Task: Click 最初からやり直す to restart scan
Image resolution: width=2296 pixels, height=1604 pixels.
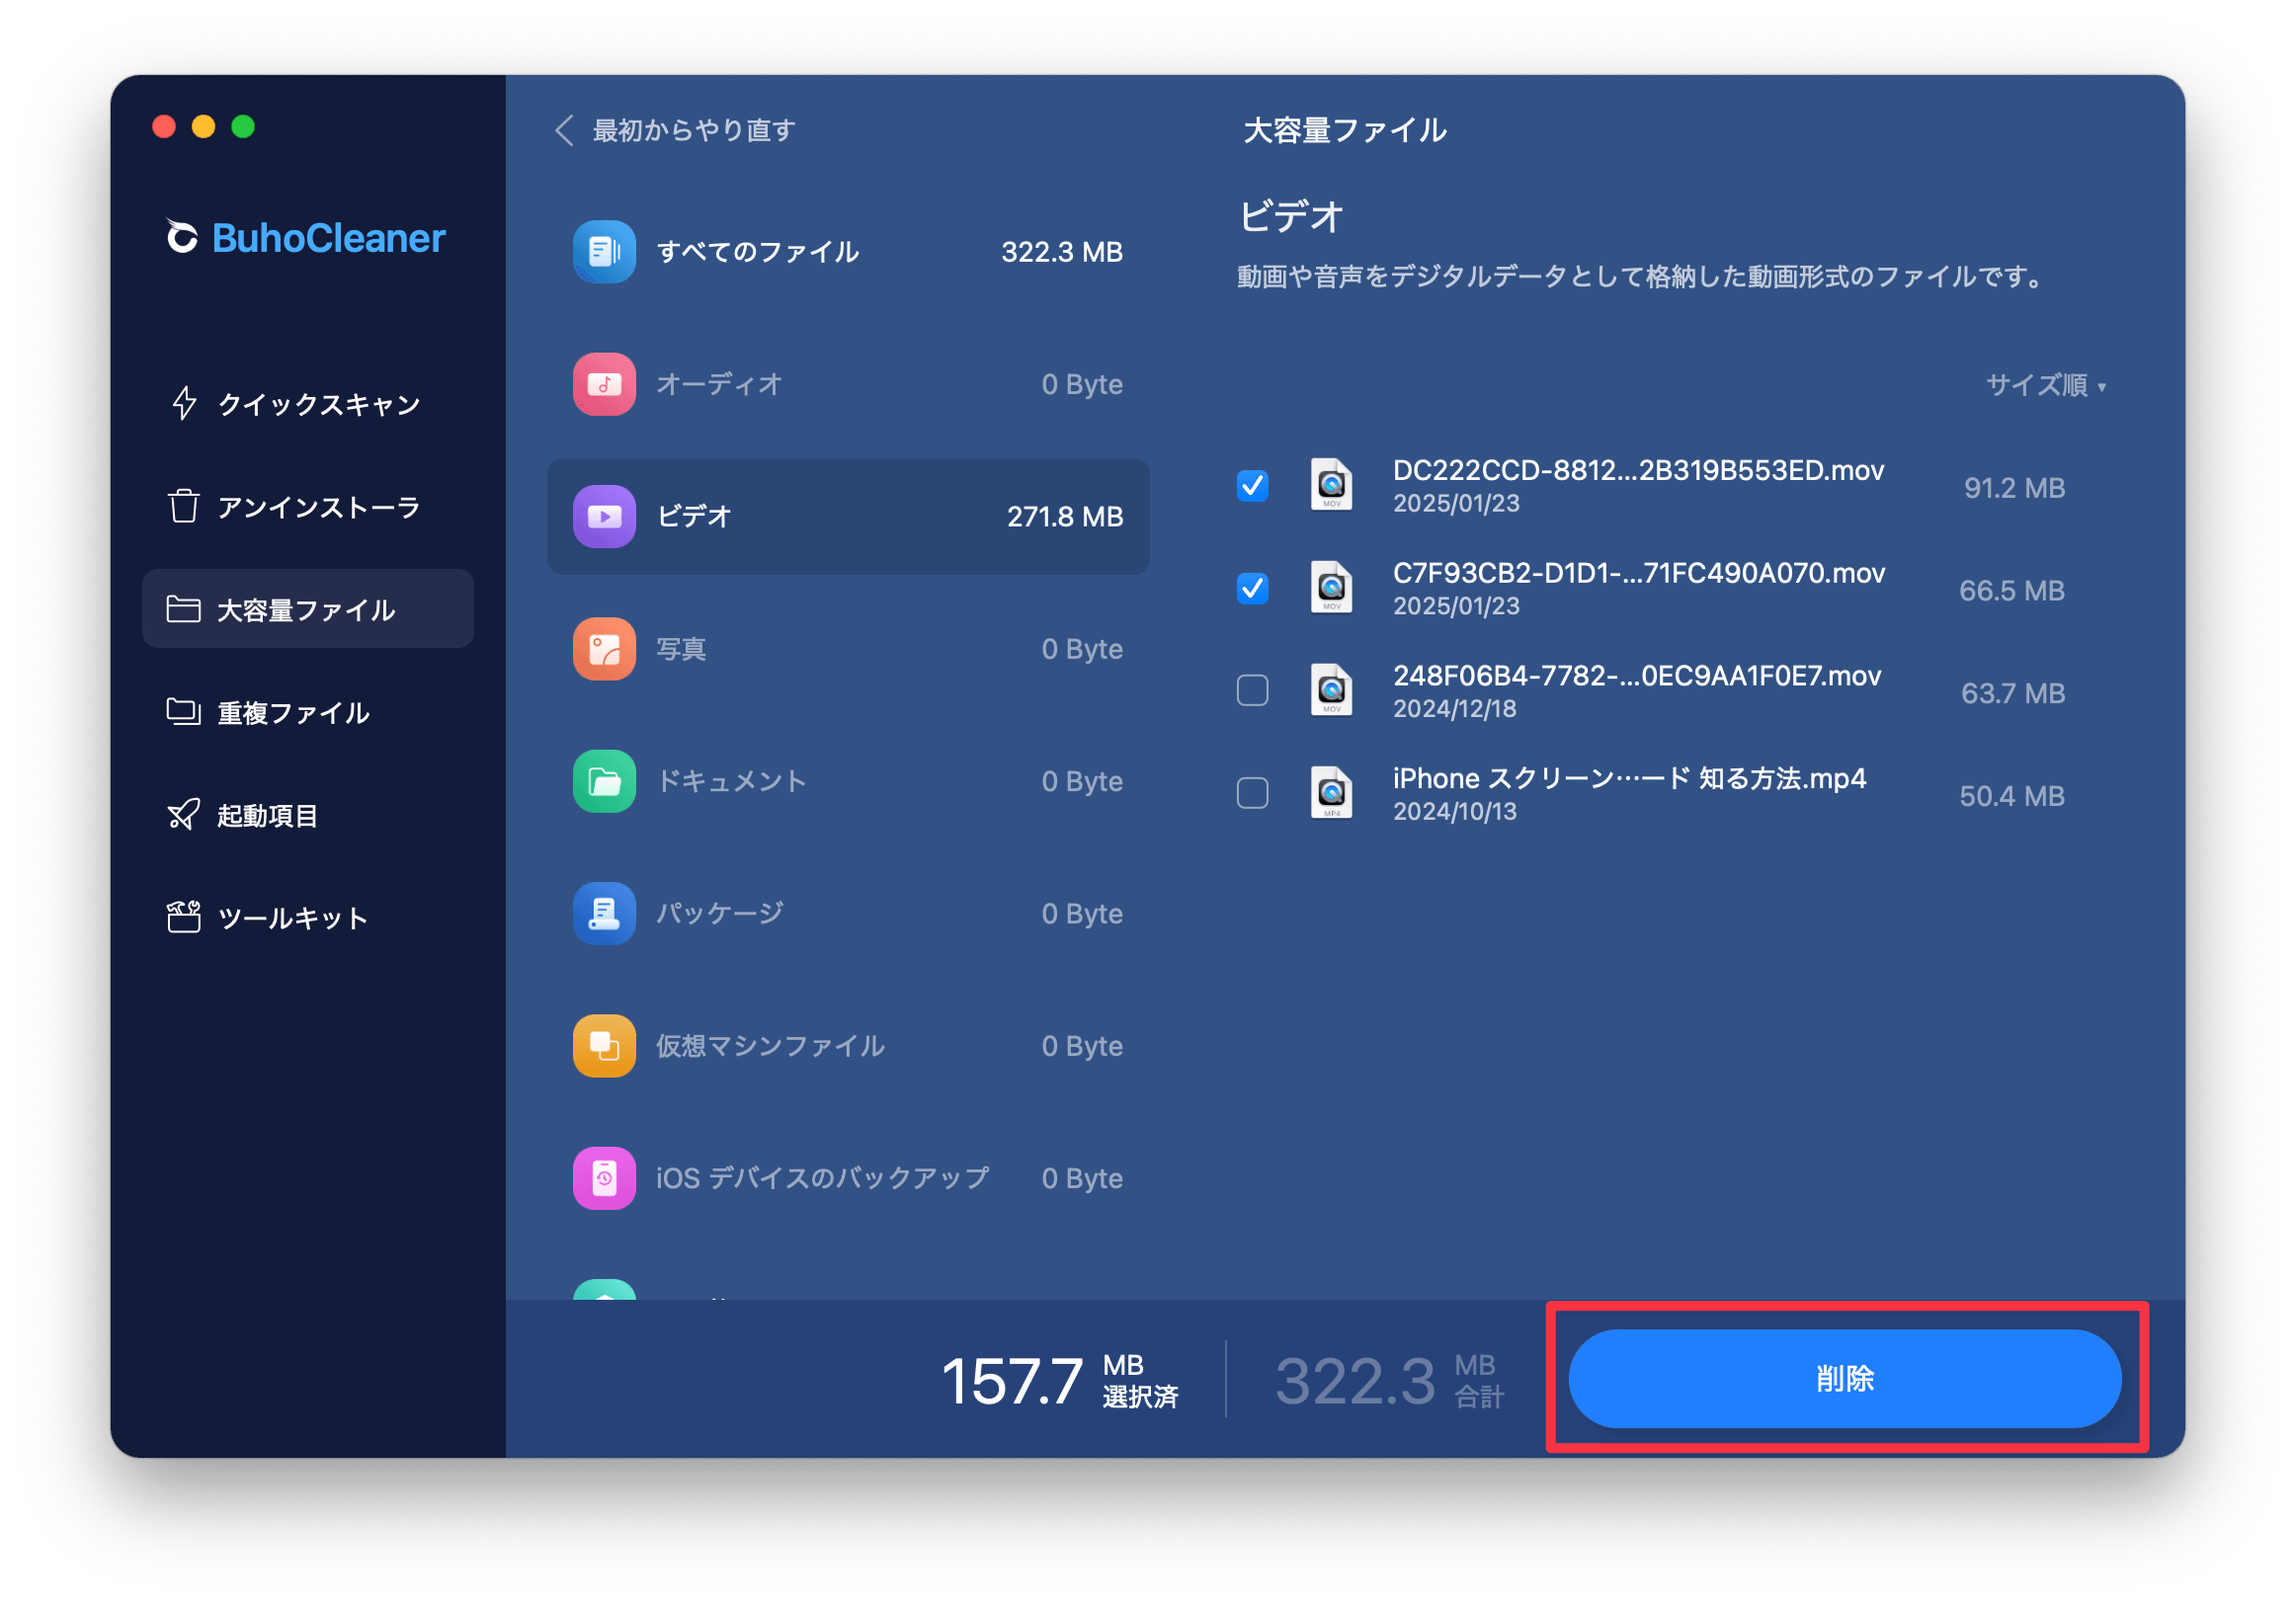Action: 694,130
